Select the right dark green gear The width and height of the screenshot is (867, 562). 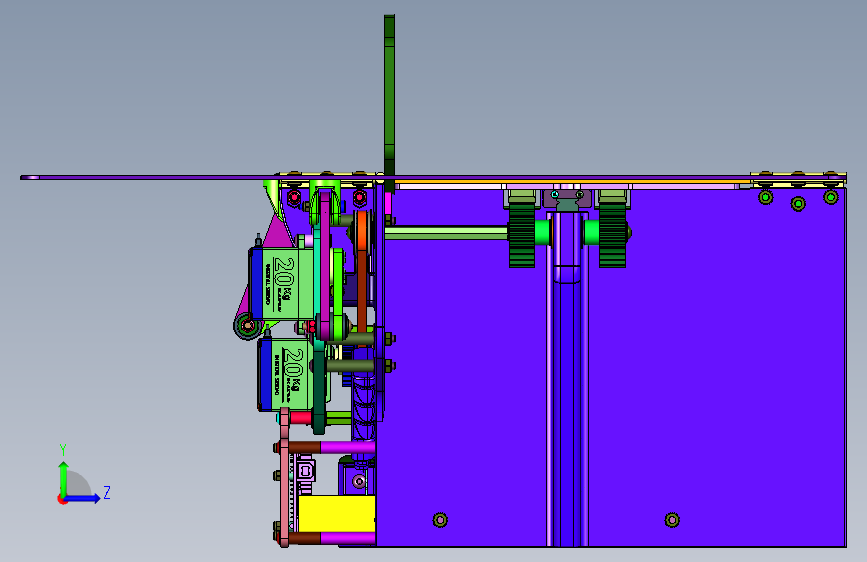pos(612,235)
